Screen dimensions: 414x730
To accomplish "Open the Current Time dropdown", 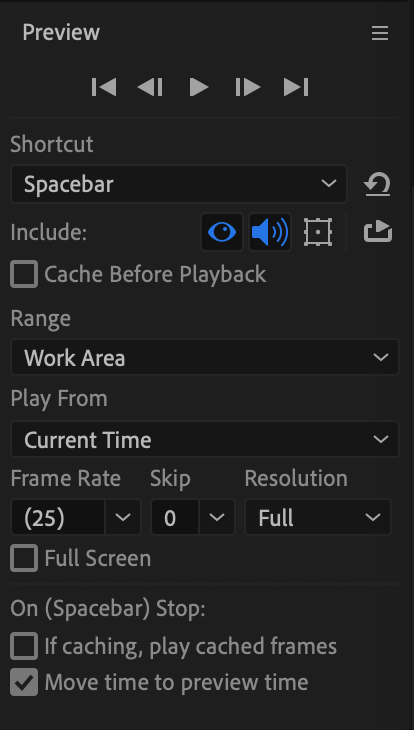I will (205, 439).
